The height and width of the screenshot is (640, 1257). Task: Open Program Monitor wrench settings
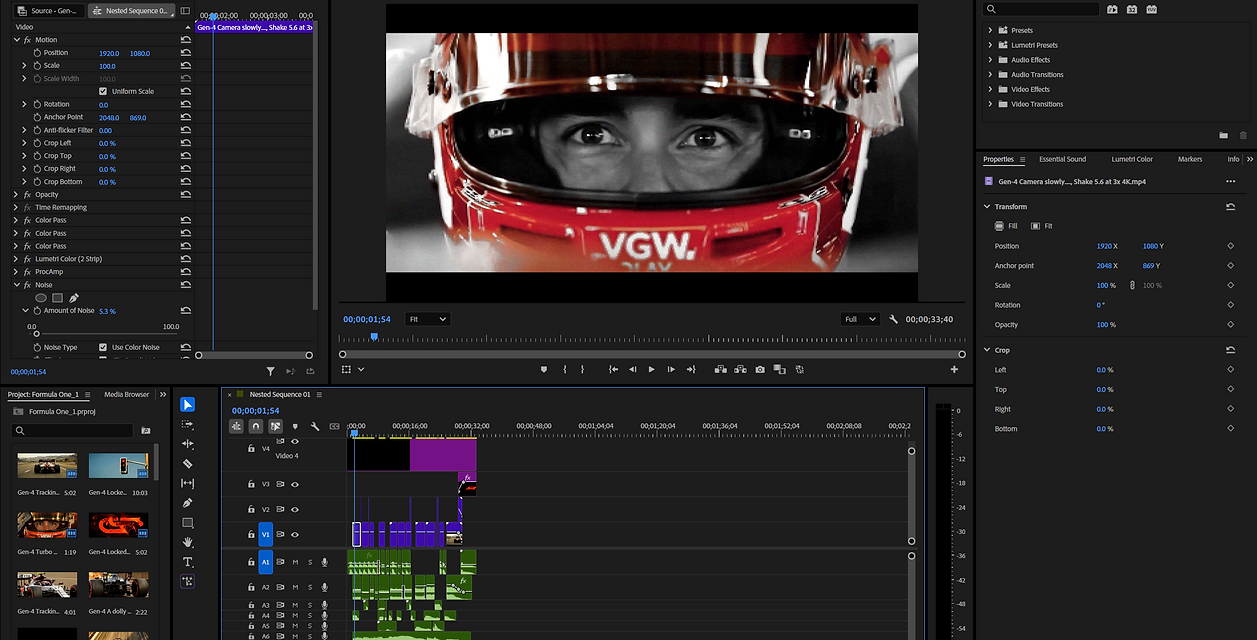click(893, 319)
